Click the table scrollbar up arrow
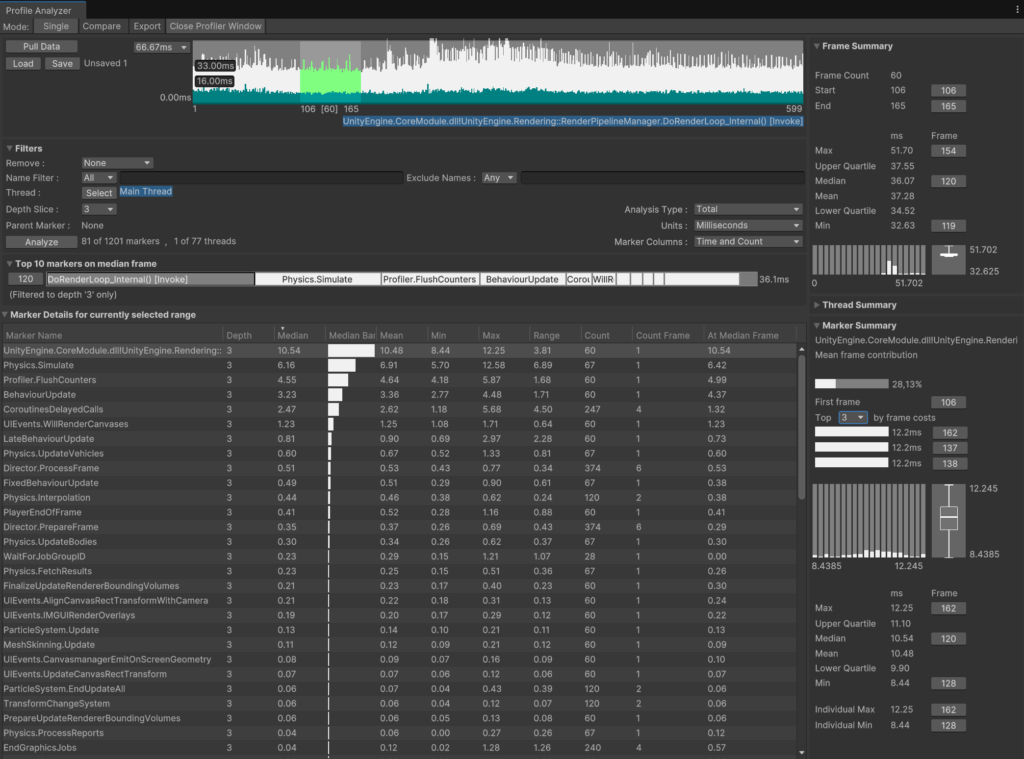 801,350
